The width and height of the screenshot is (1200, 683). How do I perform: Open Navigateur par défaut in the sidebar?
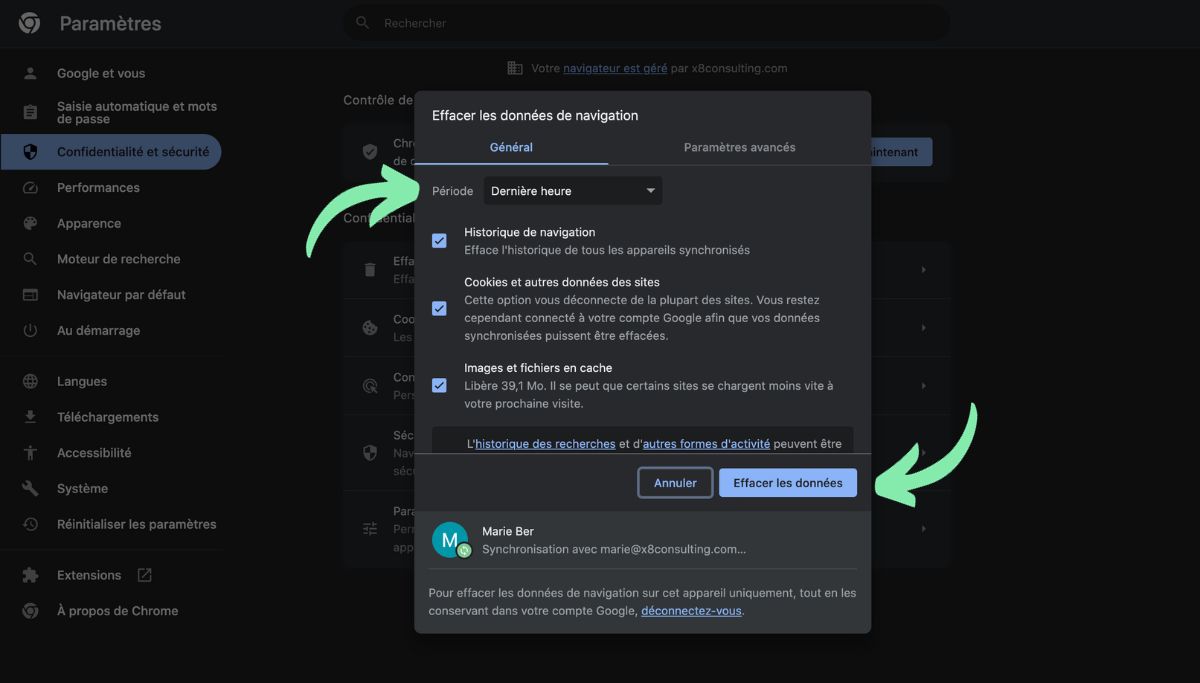pyautogui.click(x=121, y=295)
